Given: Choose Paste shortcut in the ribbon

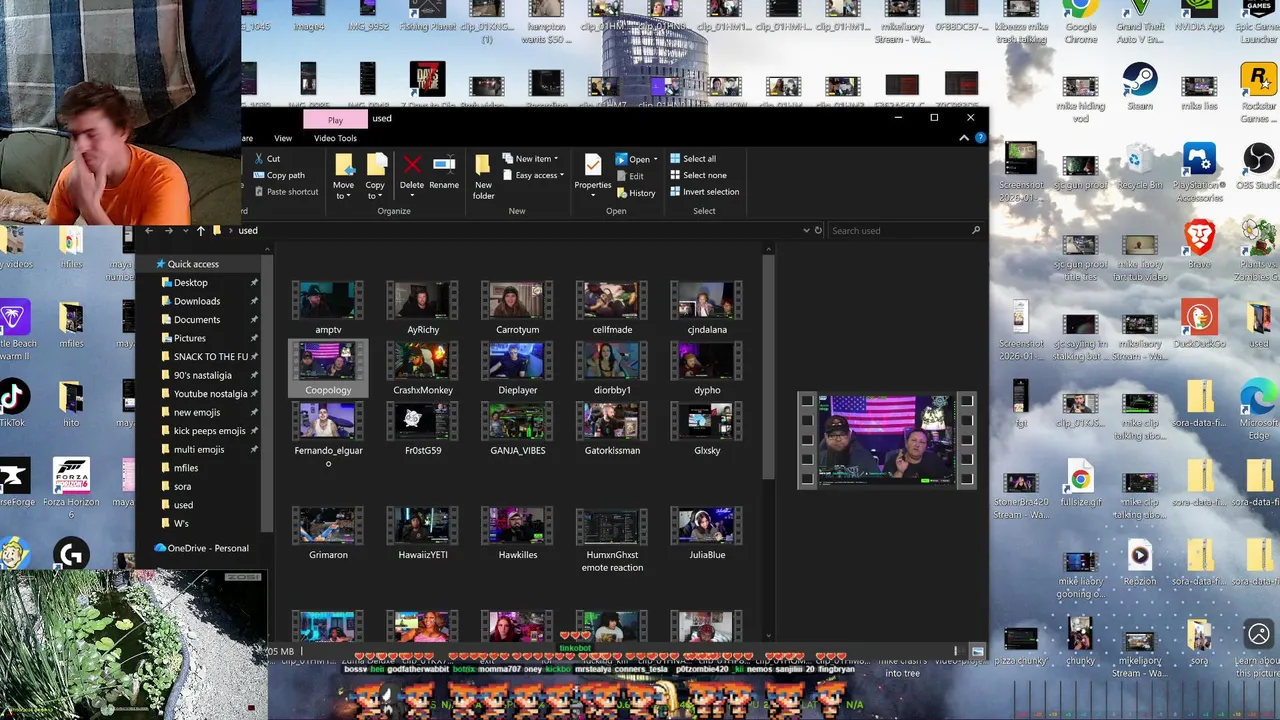Looking at the screenshot, I should pyautogui.click(x=286, y=192).
